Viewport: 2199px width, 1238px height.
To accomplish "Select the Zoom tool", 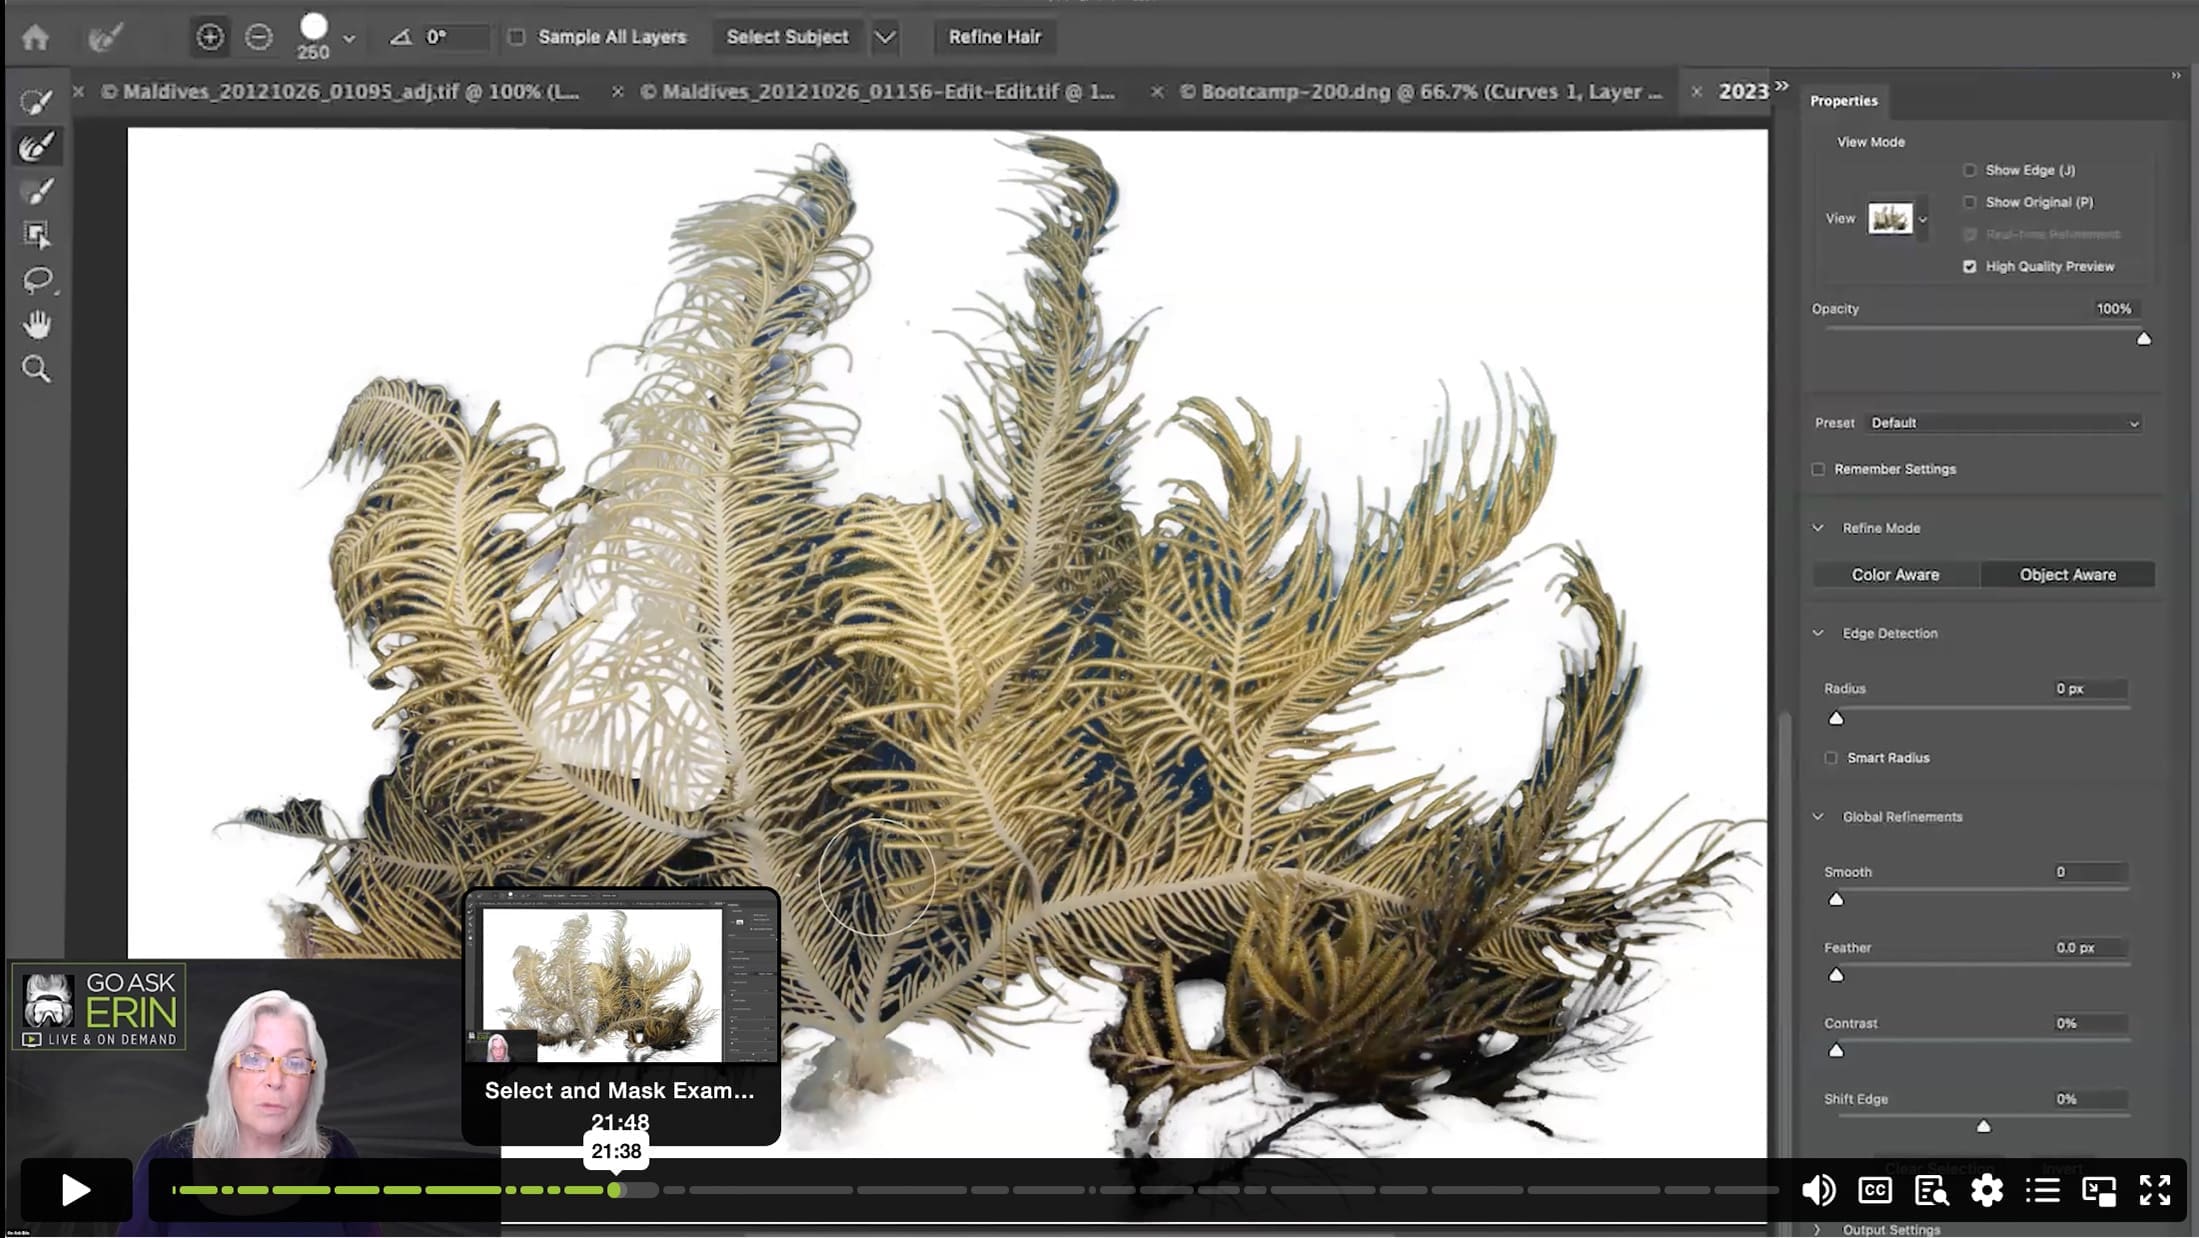I will pyautogui.click(x=37, y=369).
